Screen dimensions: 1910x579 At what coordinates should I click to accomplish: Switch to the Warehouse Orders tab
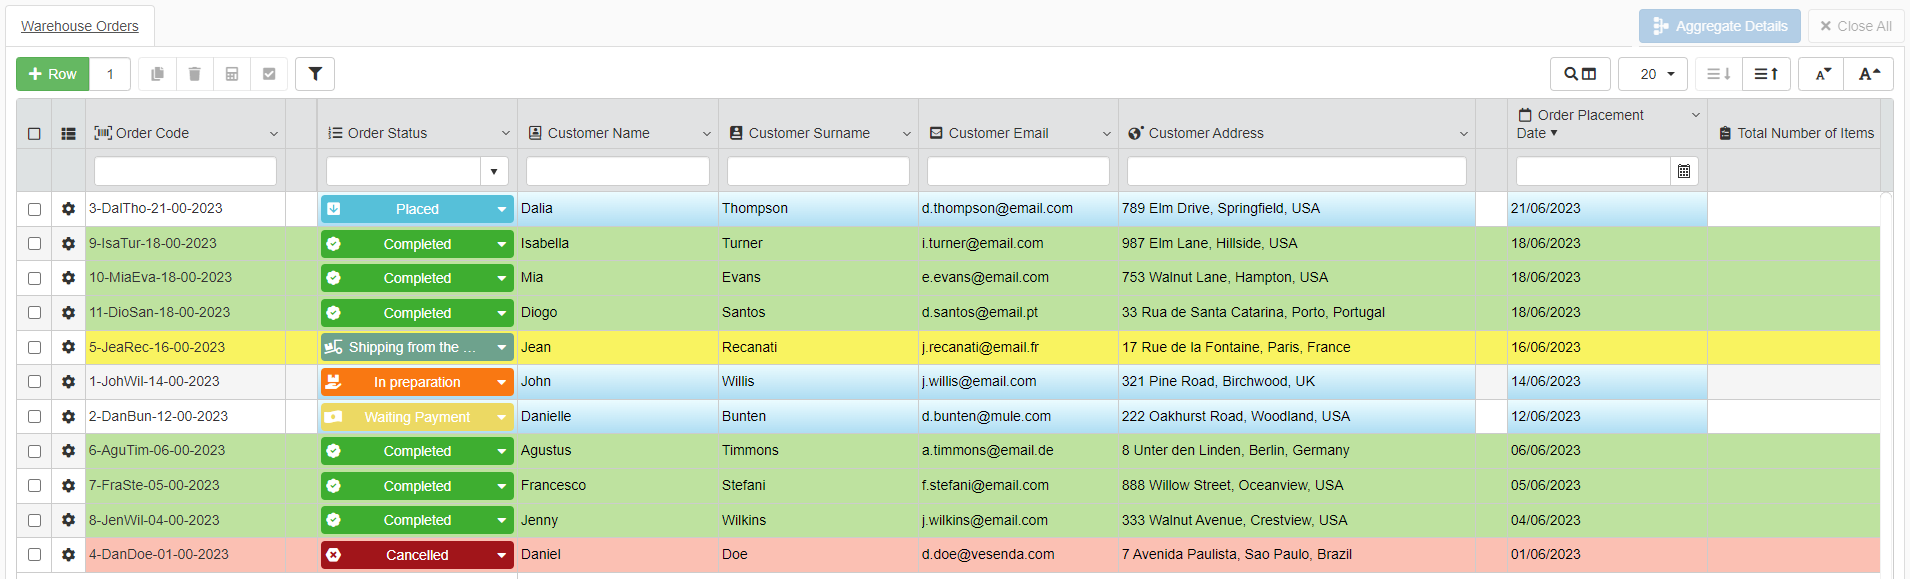(x=80, y=26)
